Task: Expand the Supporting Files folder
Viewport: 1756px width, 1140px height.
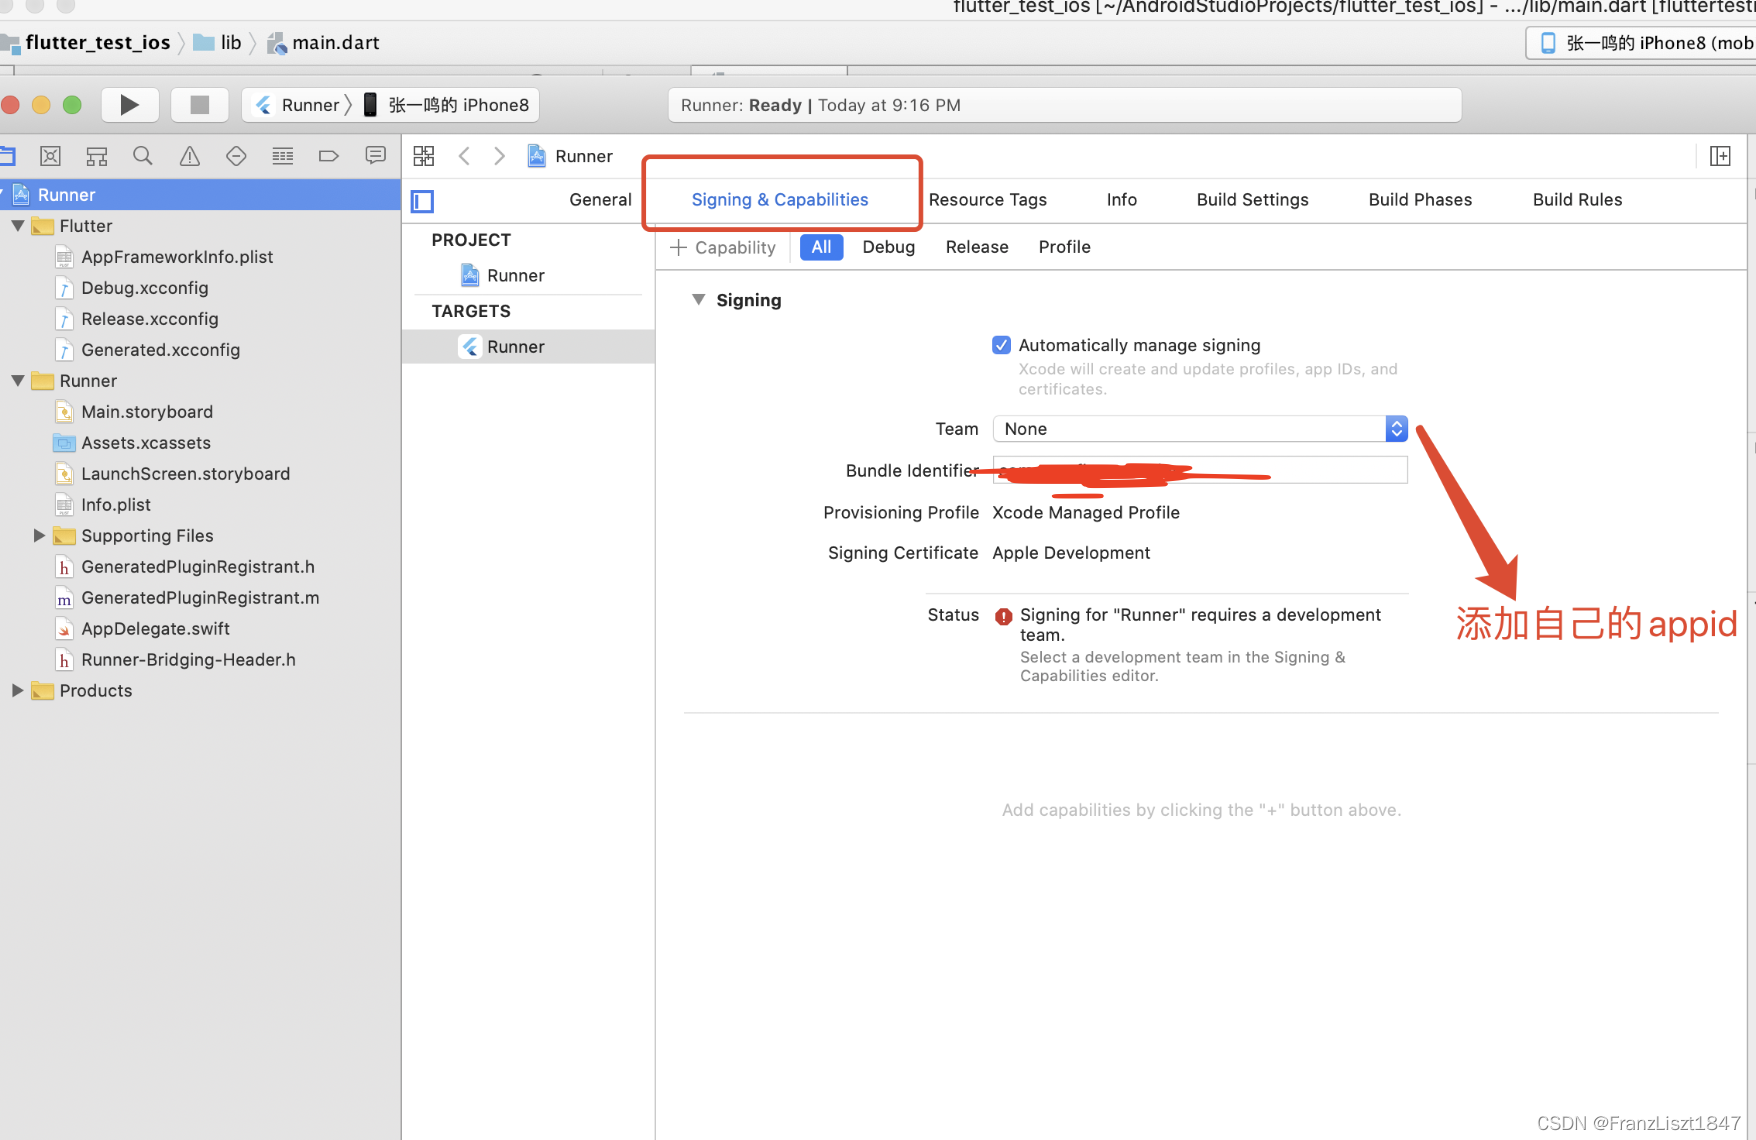Action: pyautogui.click(x=39, y=536)
